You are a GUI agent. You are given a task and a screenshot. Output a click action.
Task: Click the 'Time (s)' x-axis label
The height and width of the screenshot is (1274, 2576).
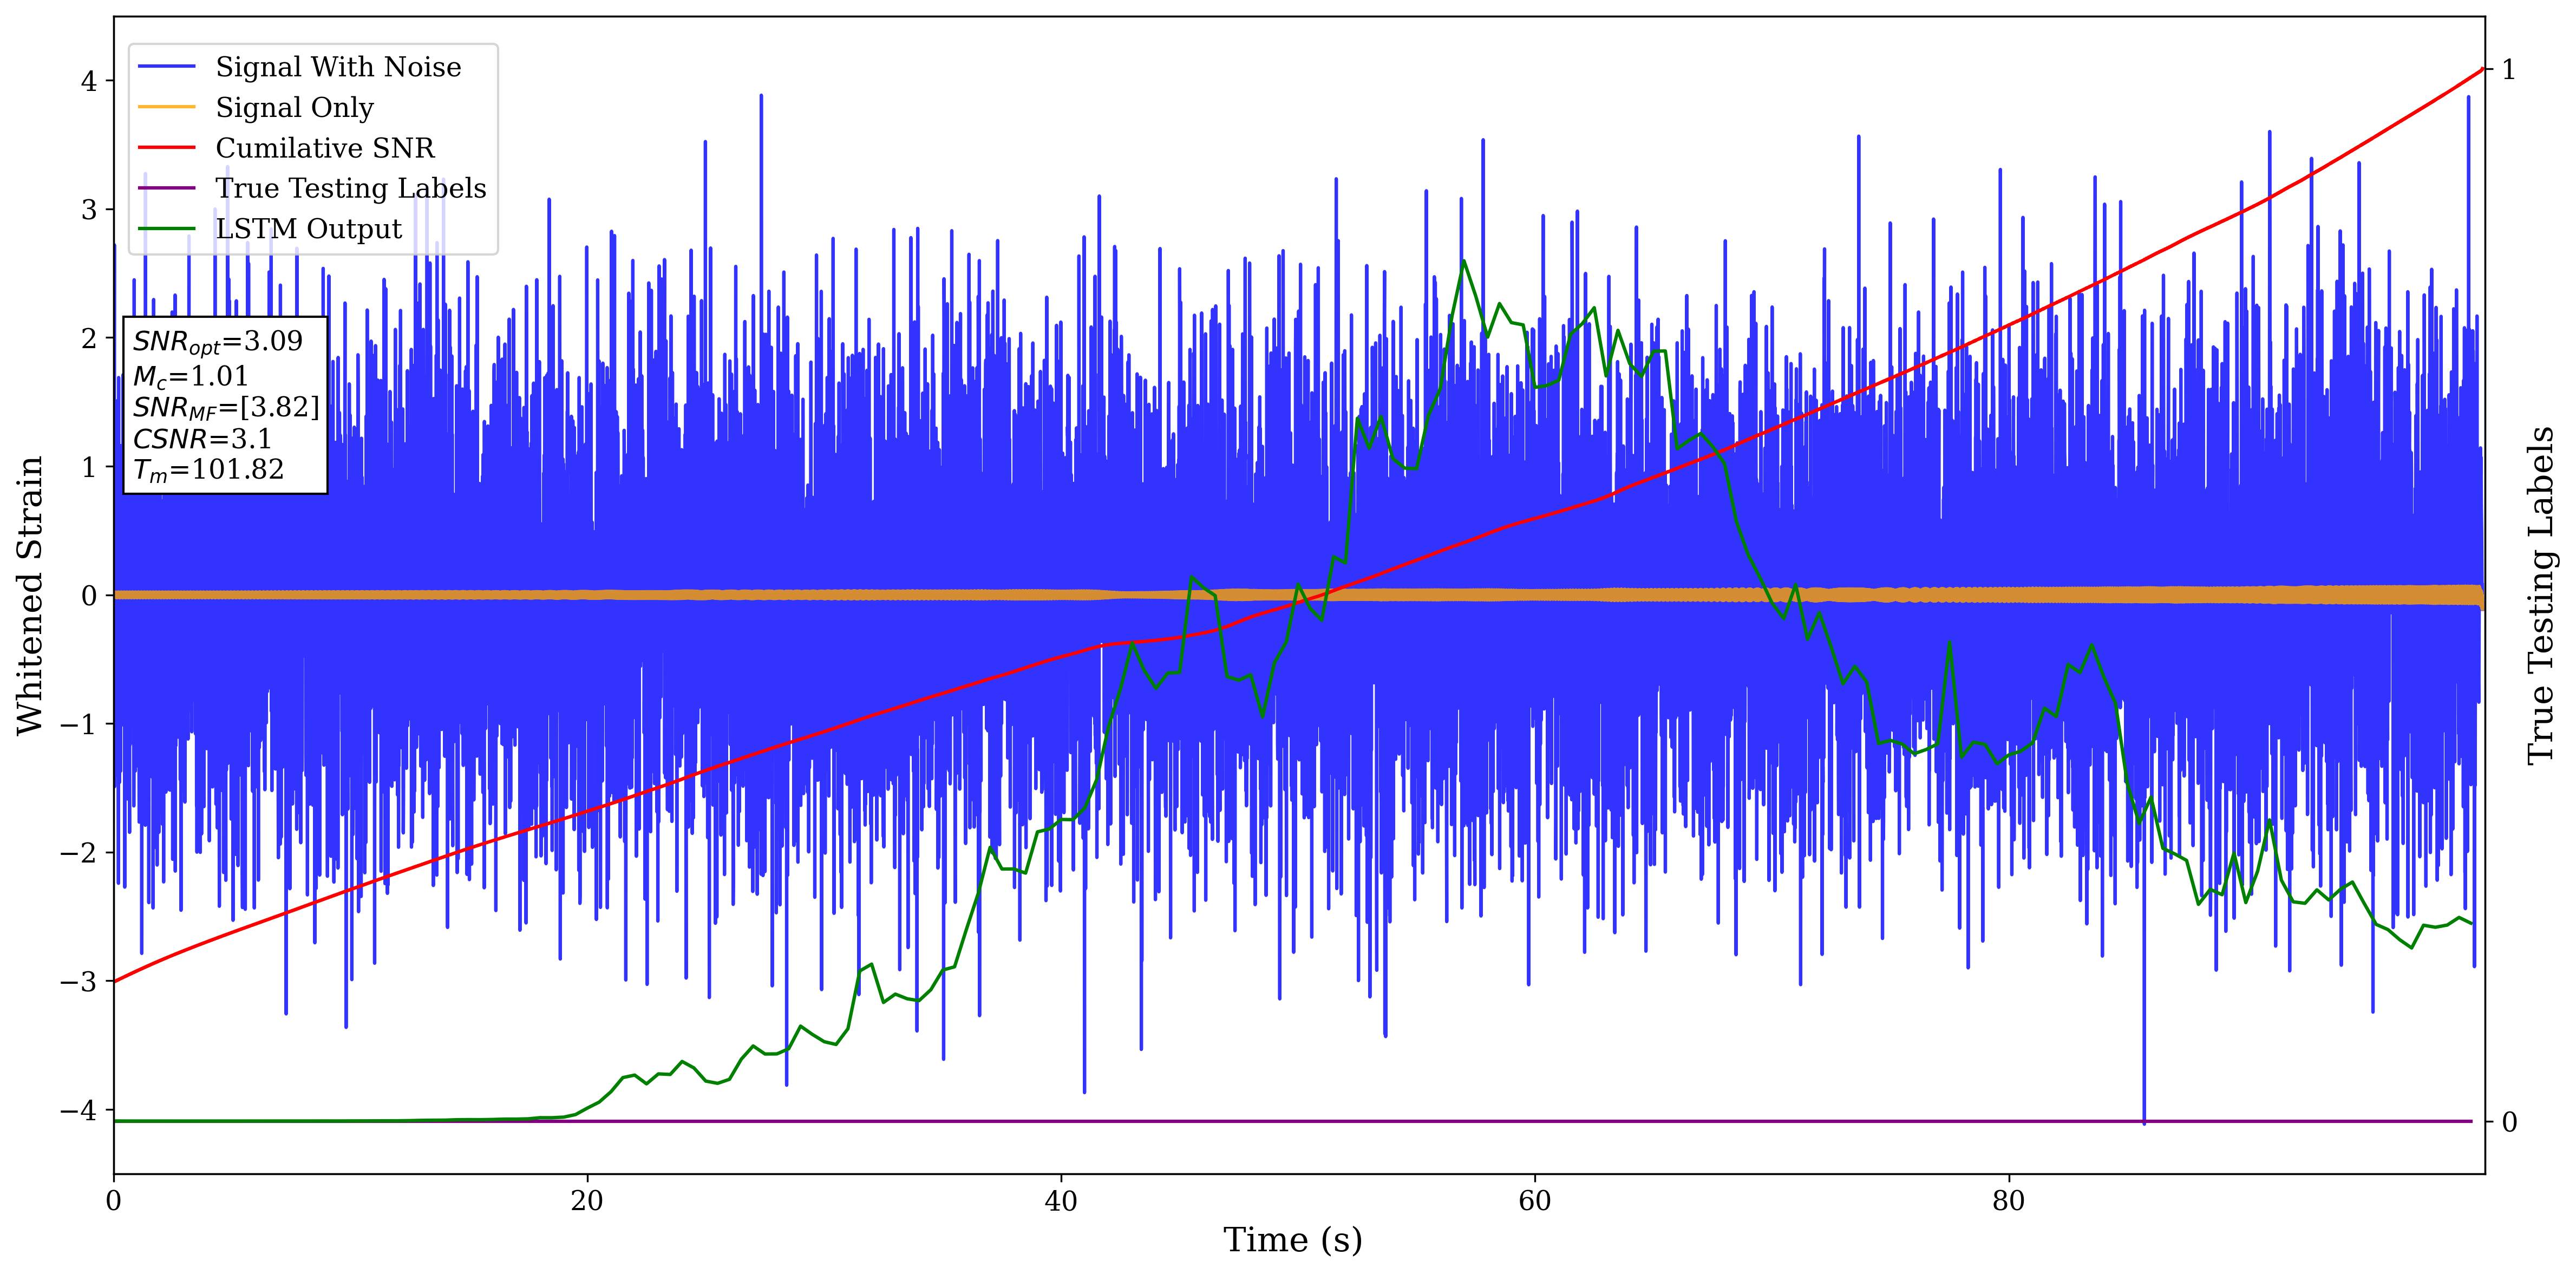coord(1292,1240)
